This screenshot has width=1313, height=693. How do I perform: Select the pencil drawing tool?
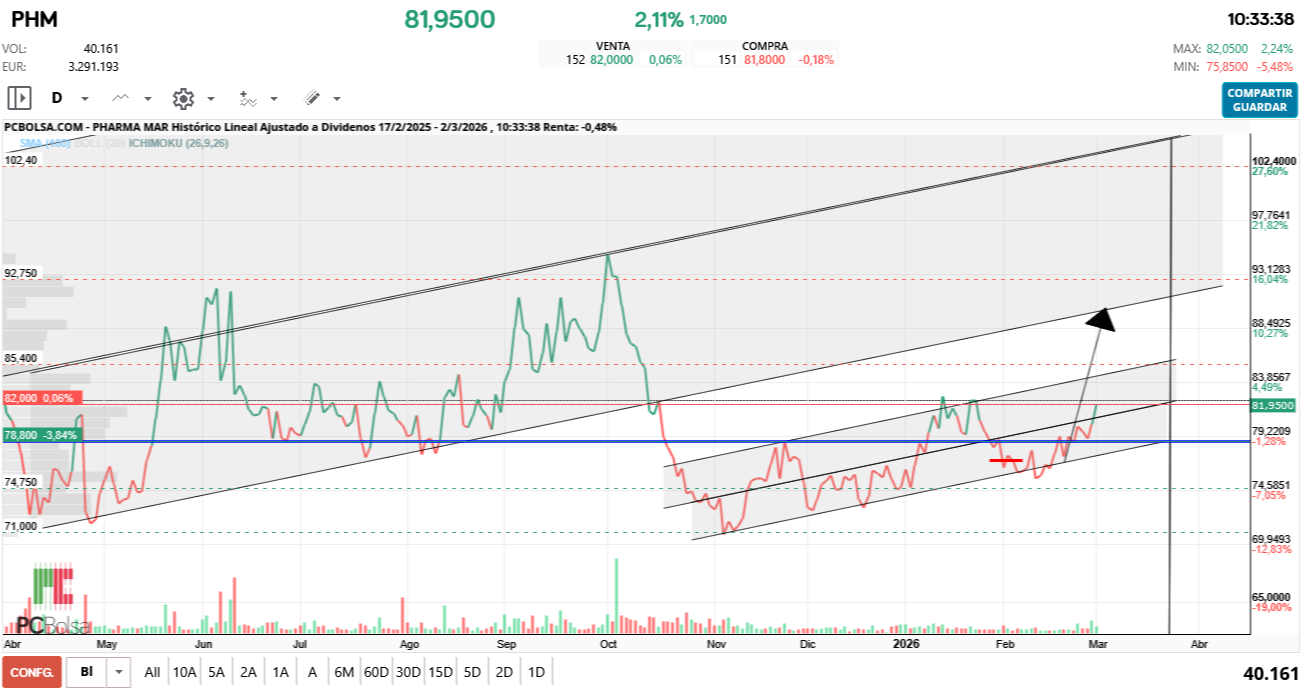click(x=311, y=98)
